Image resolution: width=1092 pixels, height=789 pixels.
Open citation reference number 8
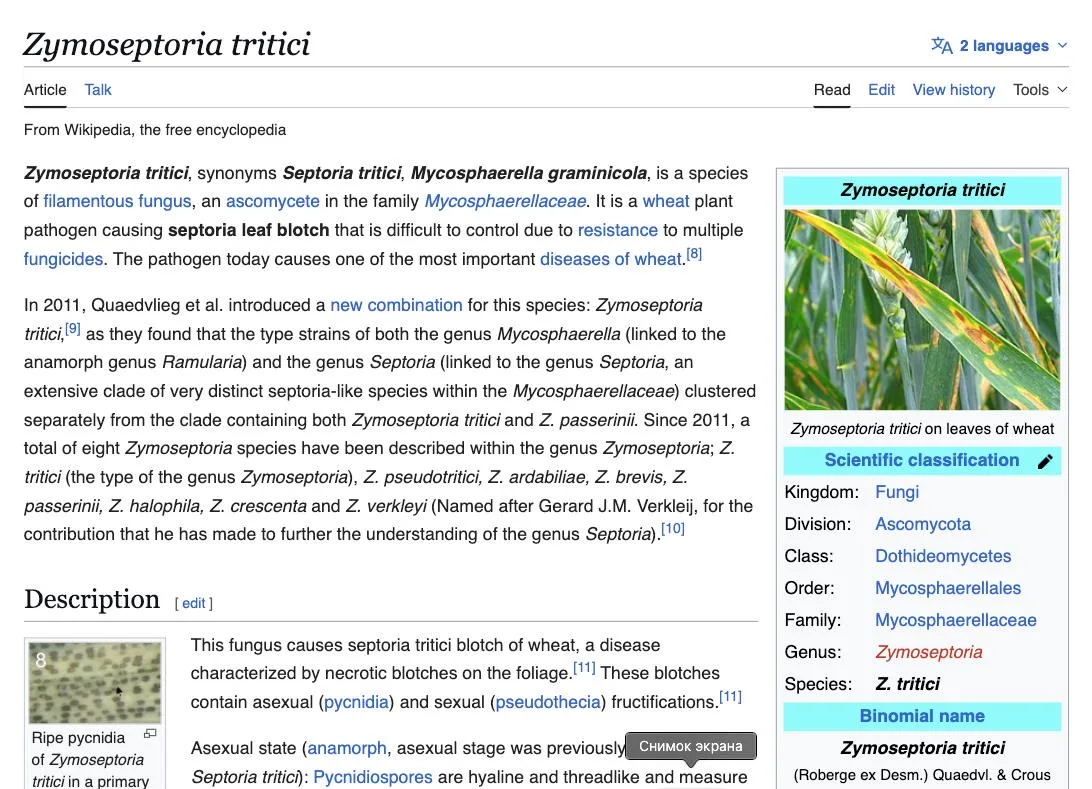pos(694,254)
